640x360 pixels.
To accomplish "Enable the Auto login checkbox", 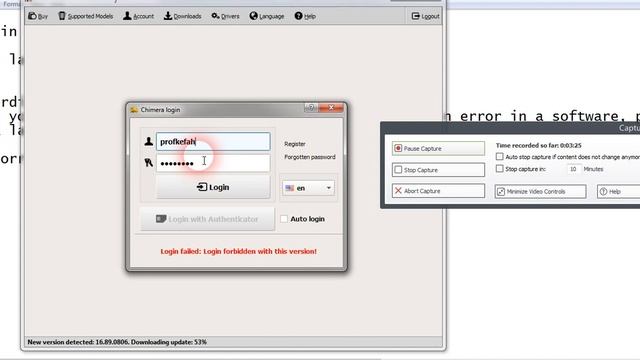I will (284, 219).
